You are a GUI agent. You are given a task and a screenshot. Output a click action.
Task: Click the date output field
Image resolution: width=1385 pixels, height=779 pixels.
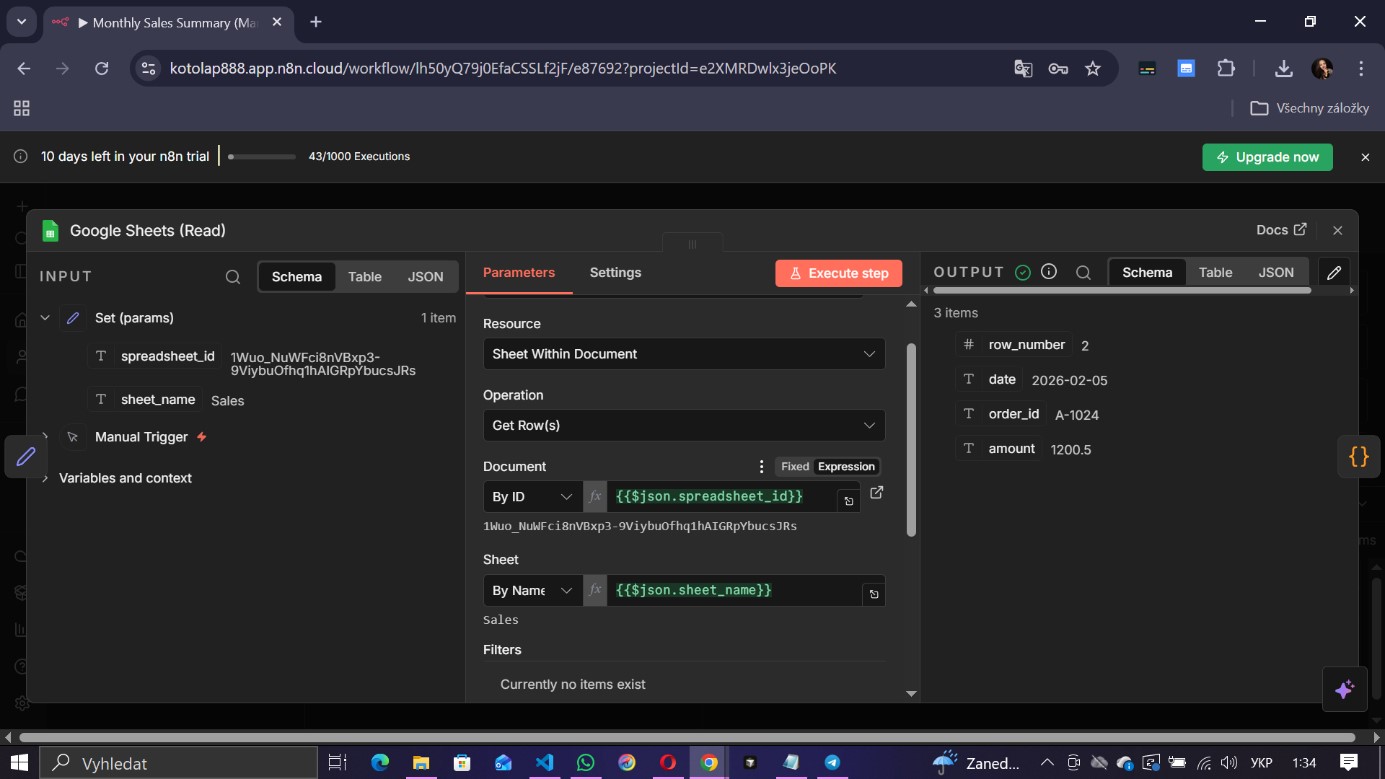click(x=989, y=380)
